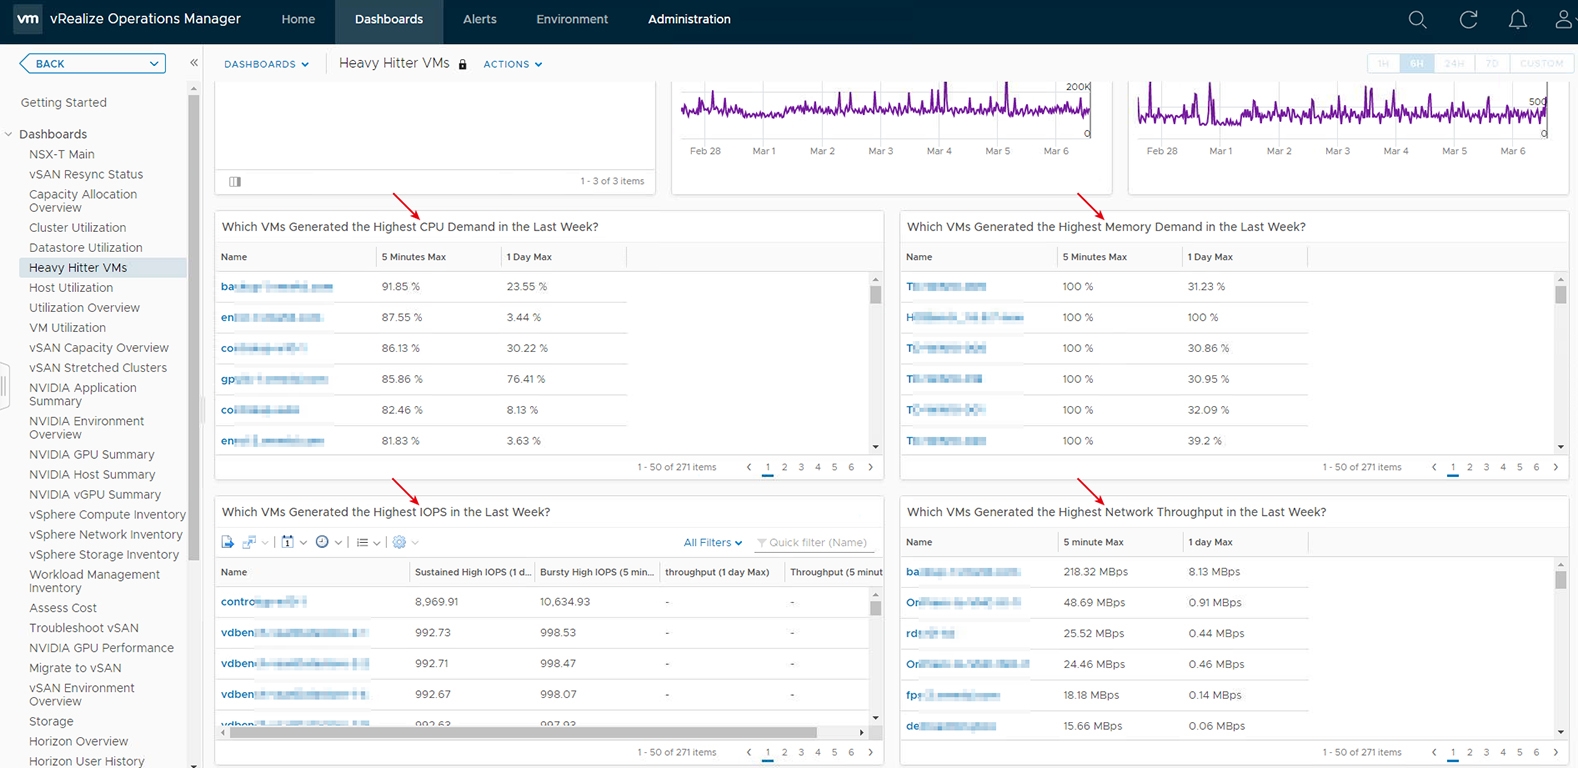Go to previous page in CPU Demand widget
This screenshot has height=768, width=1578.
[749, 467]
